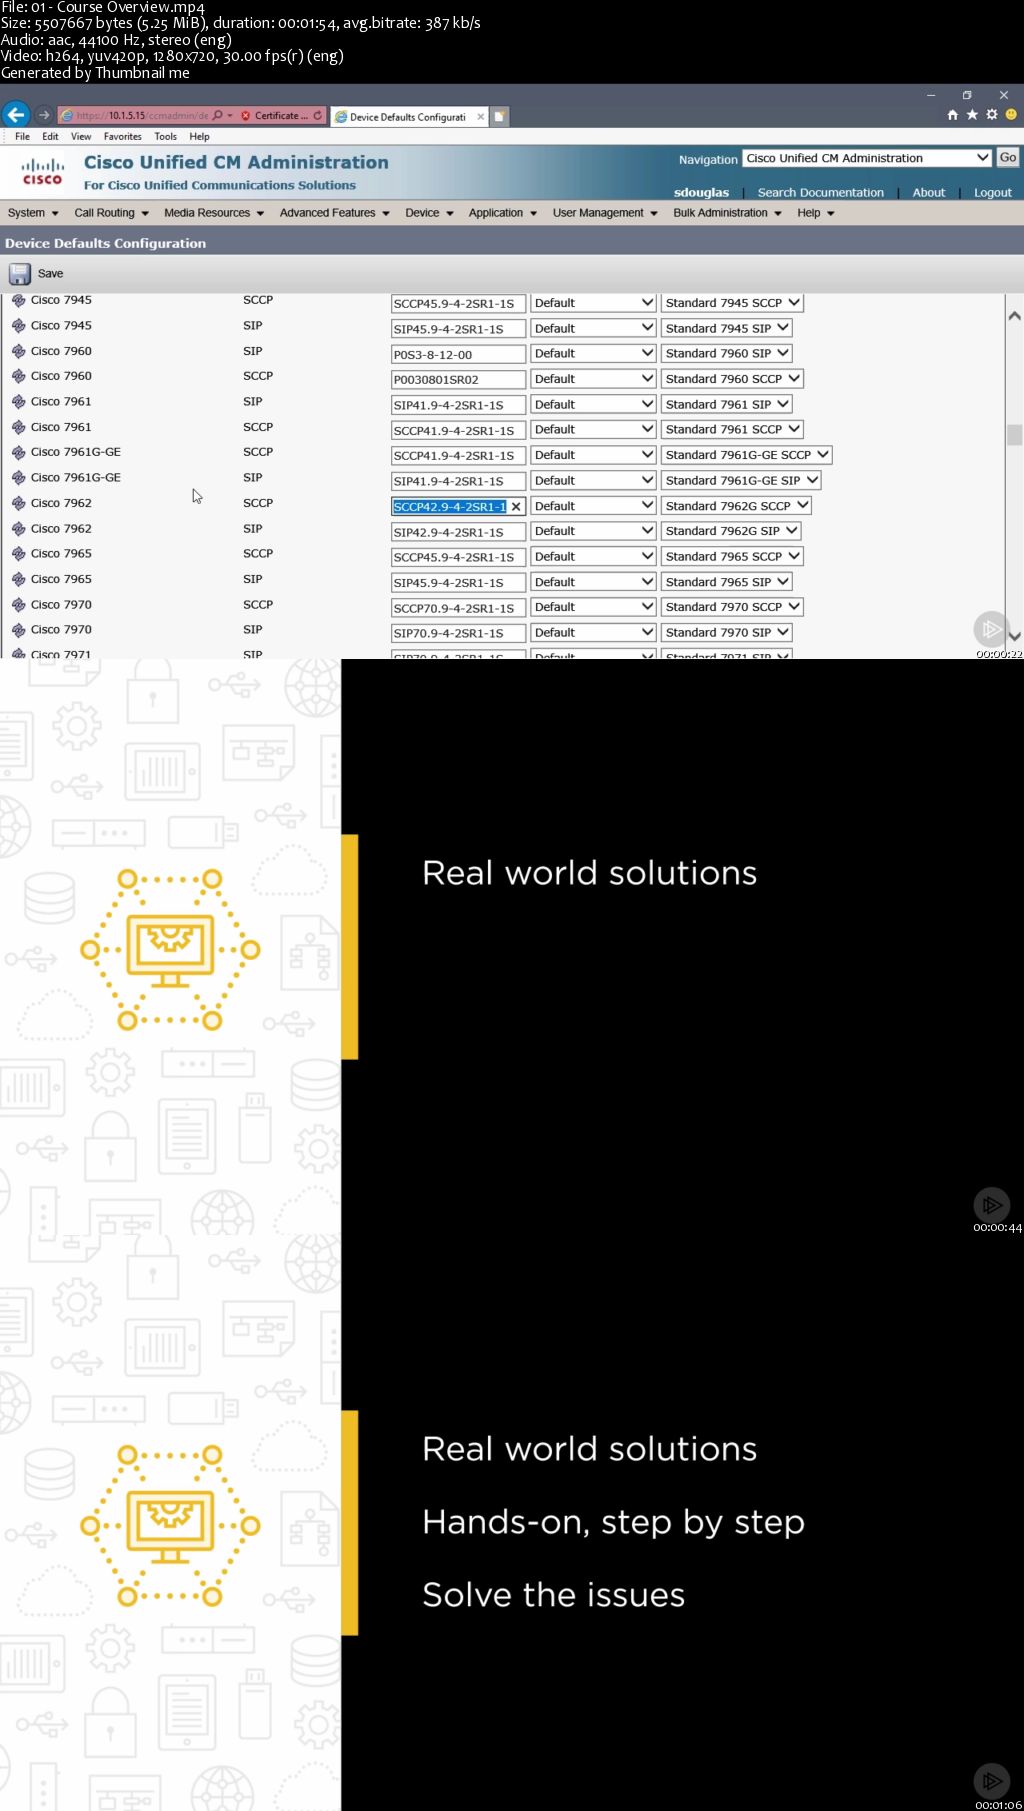The image size is (1024, 1811).
Task: Open the Standard 7961G-GE SCCP dropdown
Action: pyautogui.click(x=747, y=454)
